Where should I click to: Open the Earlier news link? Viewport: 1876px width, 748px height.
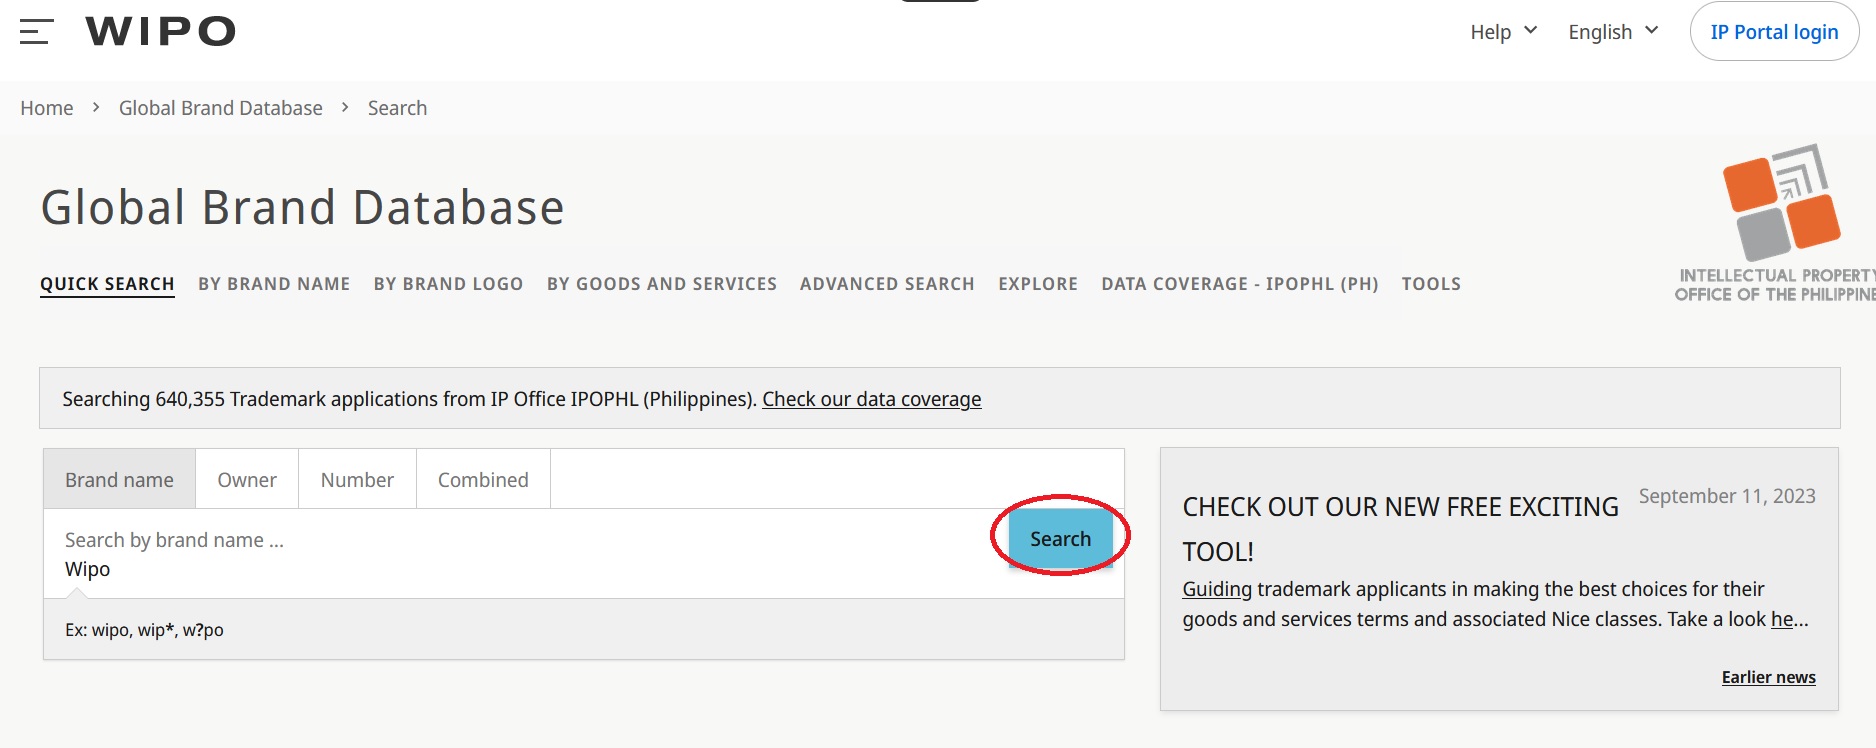click(x=1767, y=677)
